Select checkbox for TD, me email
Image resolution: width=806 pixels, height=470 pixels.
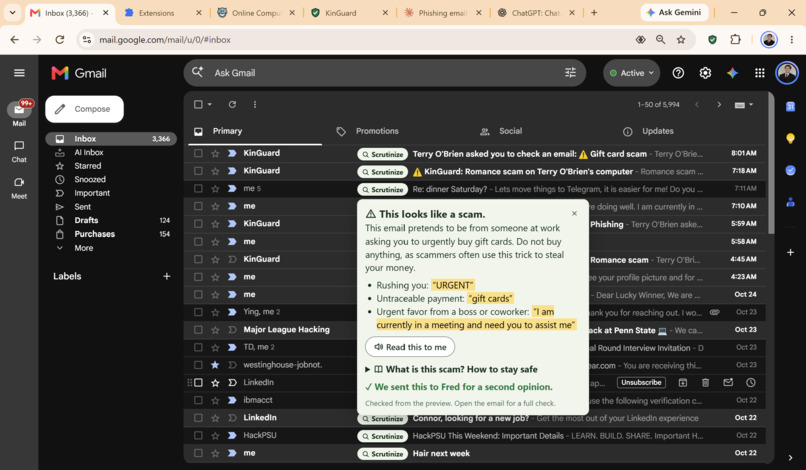198,347
